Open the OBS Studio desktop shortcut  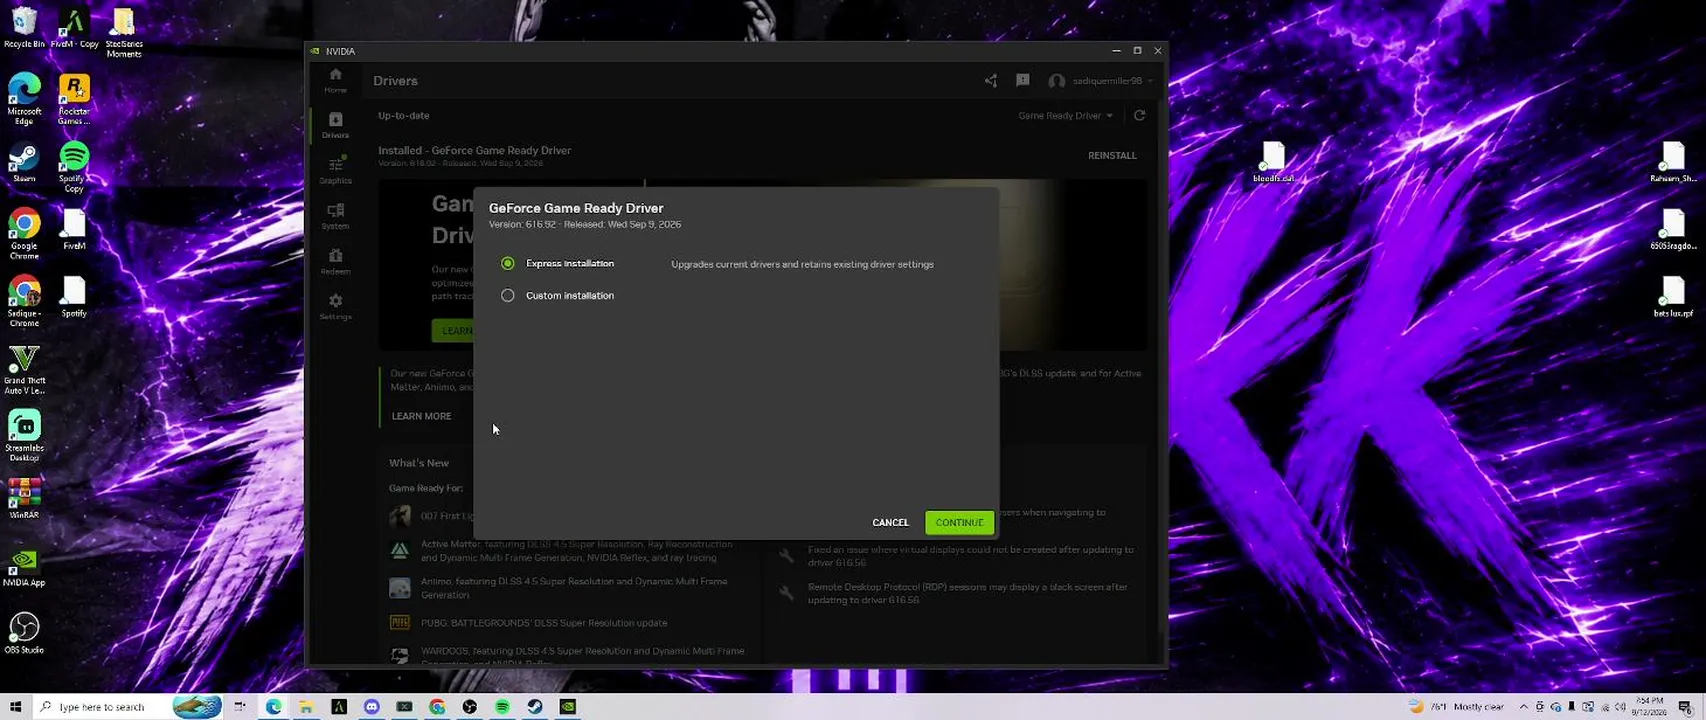(24, 633)
